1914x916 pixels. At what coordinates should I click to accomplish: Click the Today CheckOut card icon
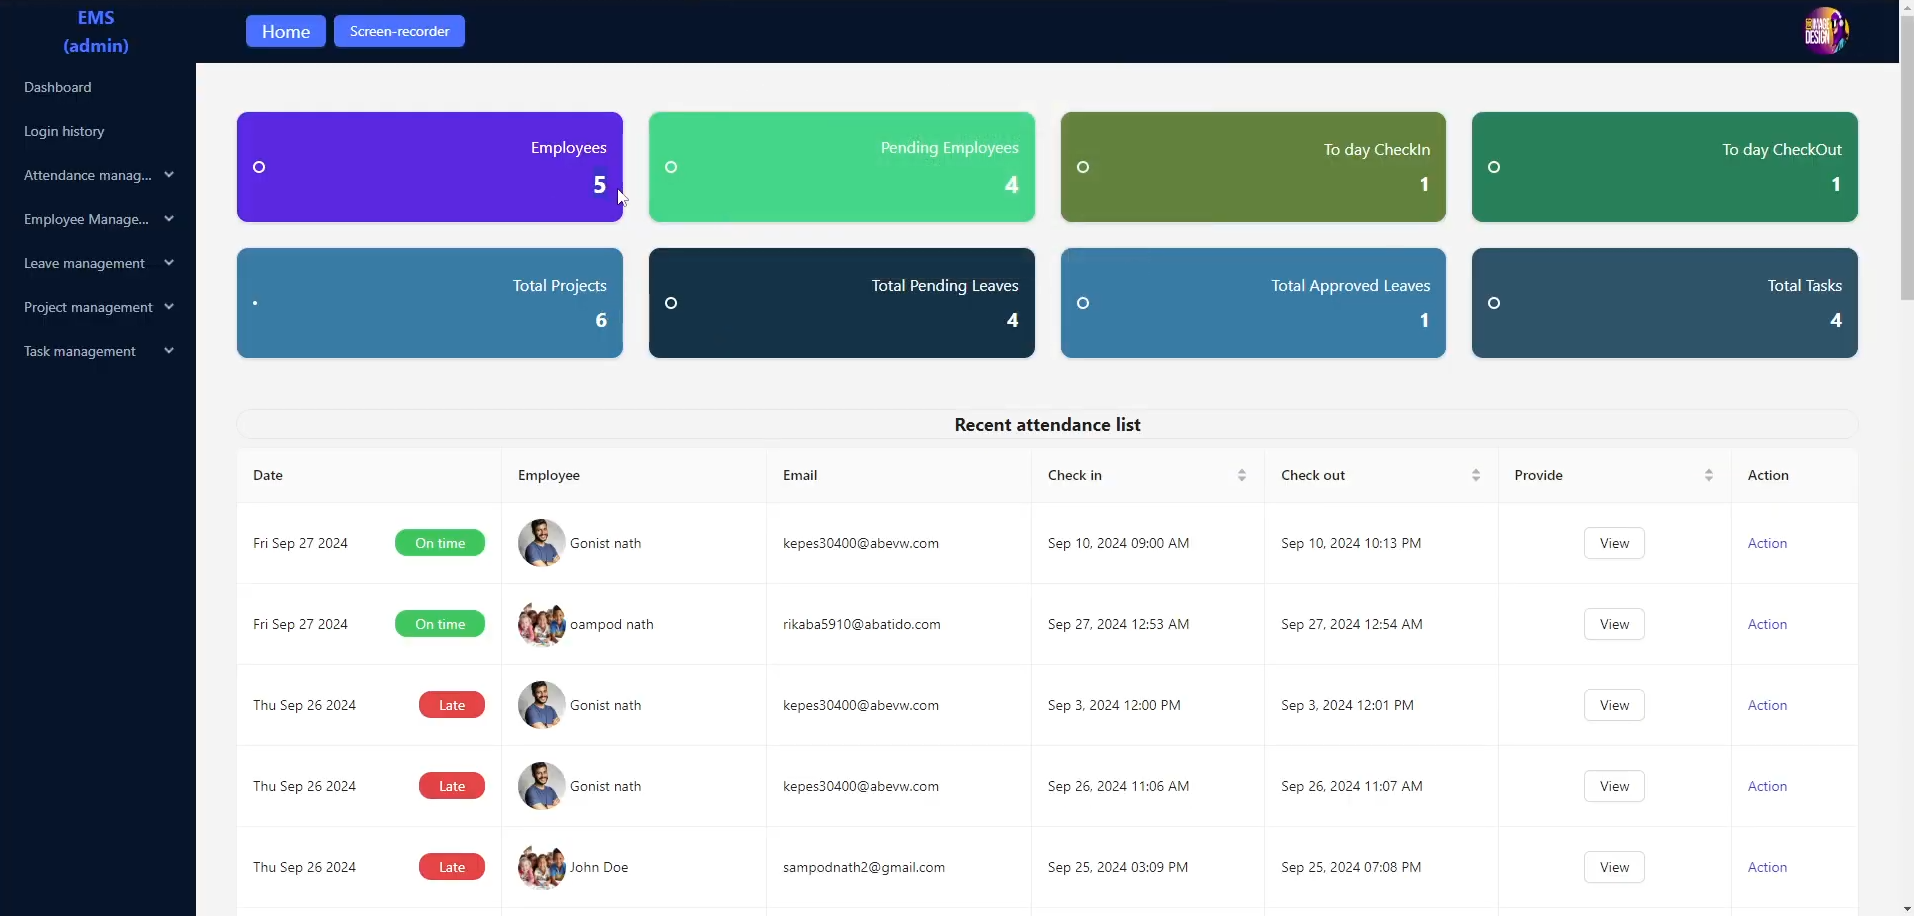point(1494,167)
